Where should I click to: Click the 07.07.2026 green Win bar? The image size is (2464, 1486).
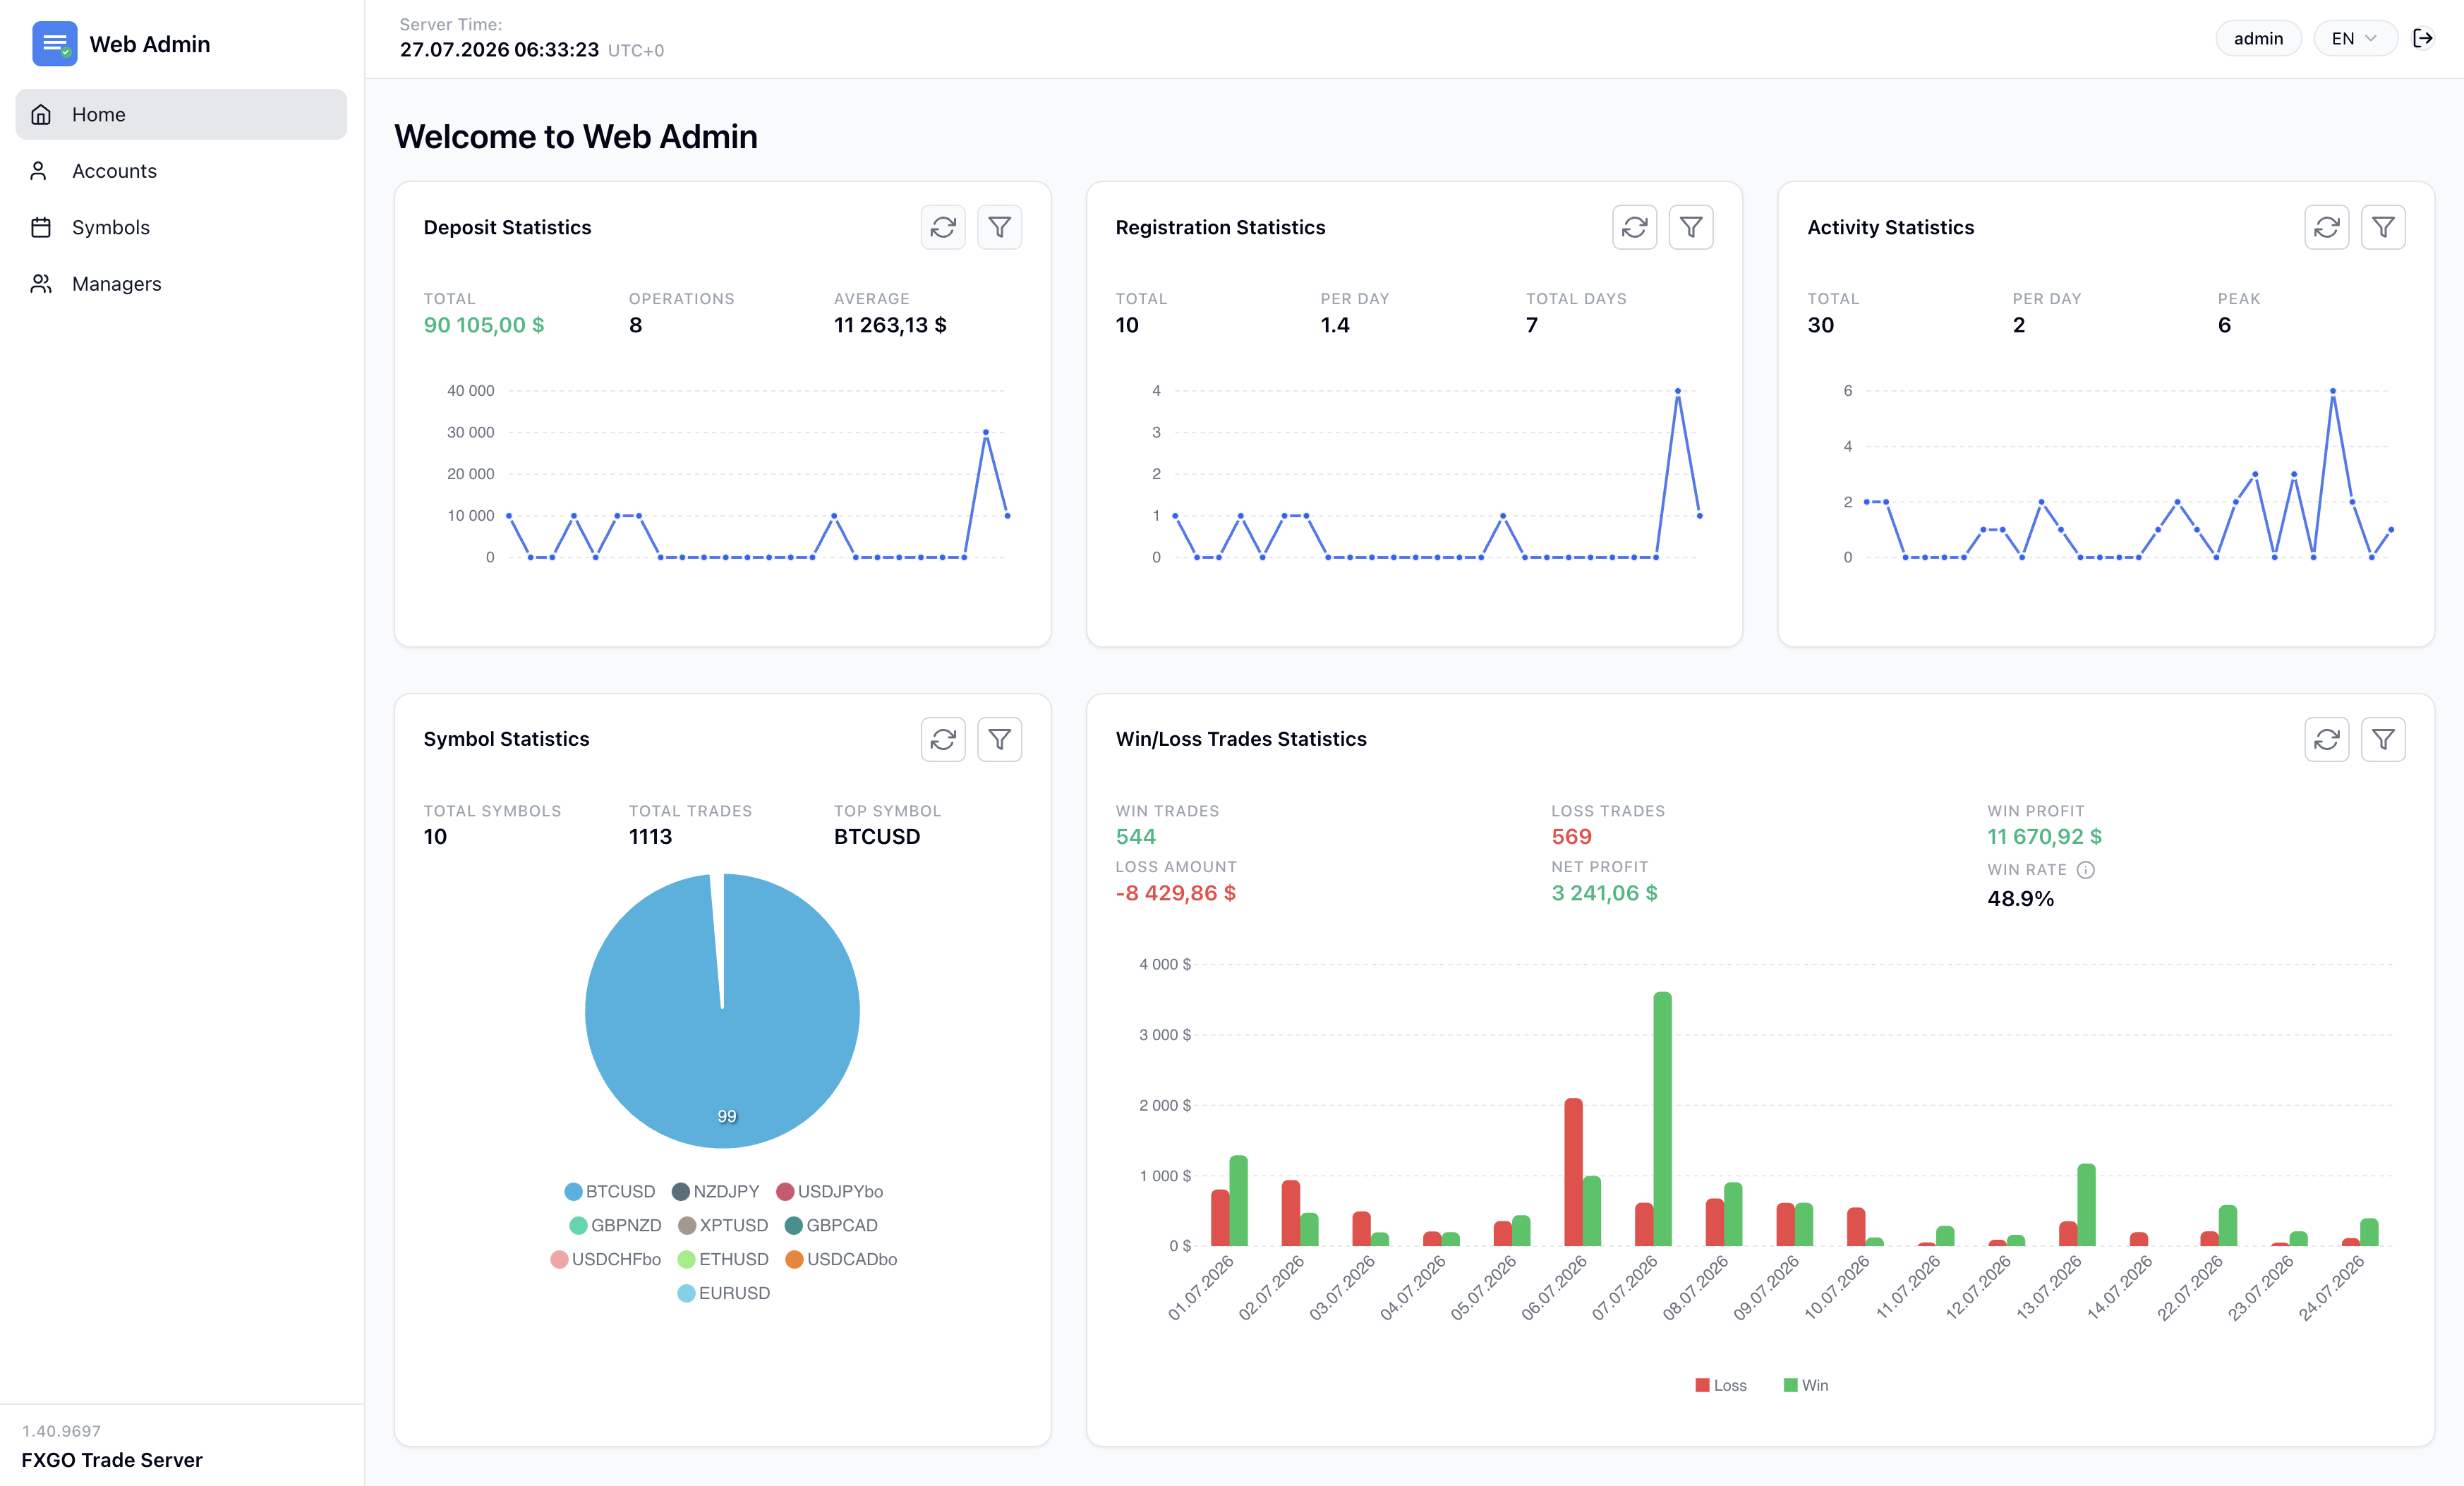pos(1662,1118)
